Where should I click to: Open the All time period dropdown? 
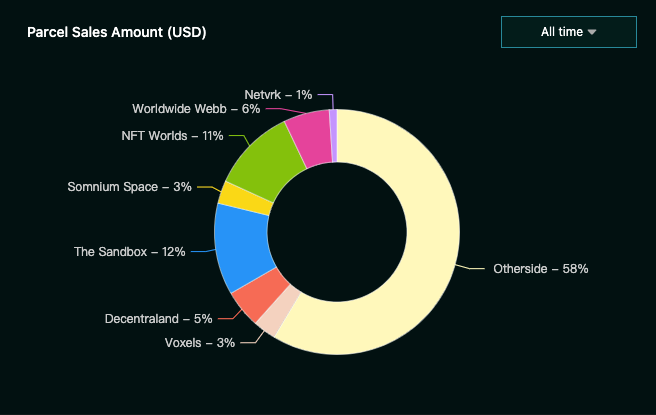569,32
